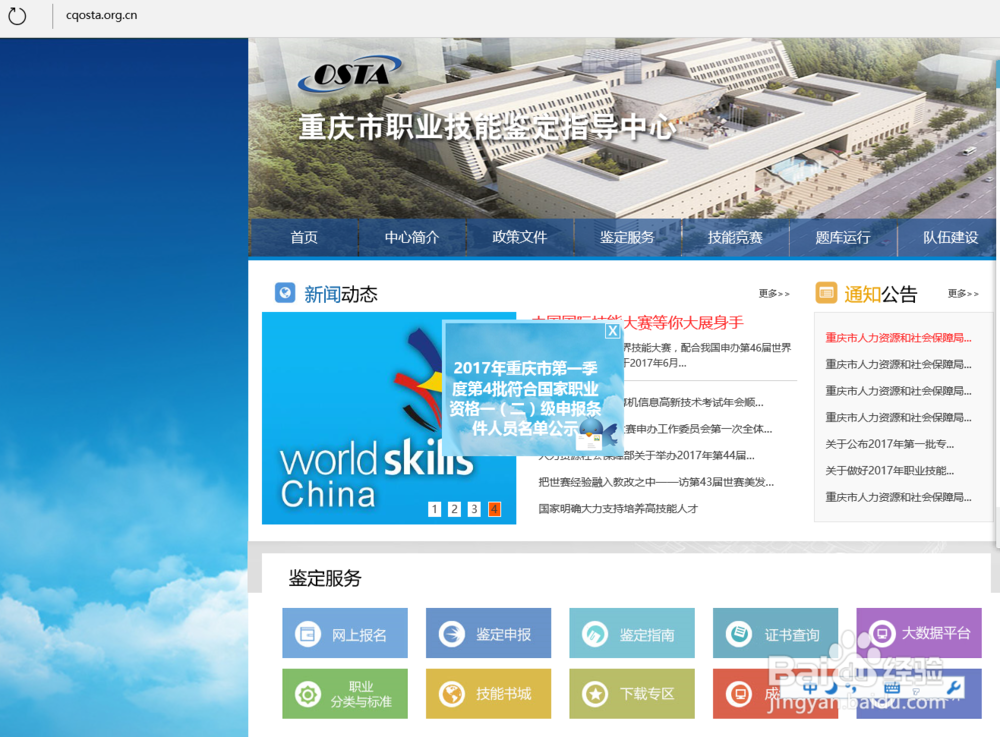Click 更多>> next to 通知公告

[963, 293]
